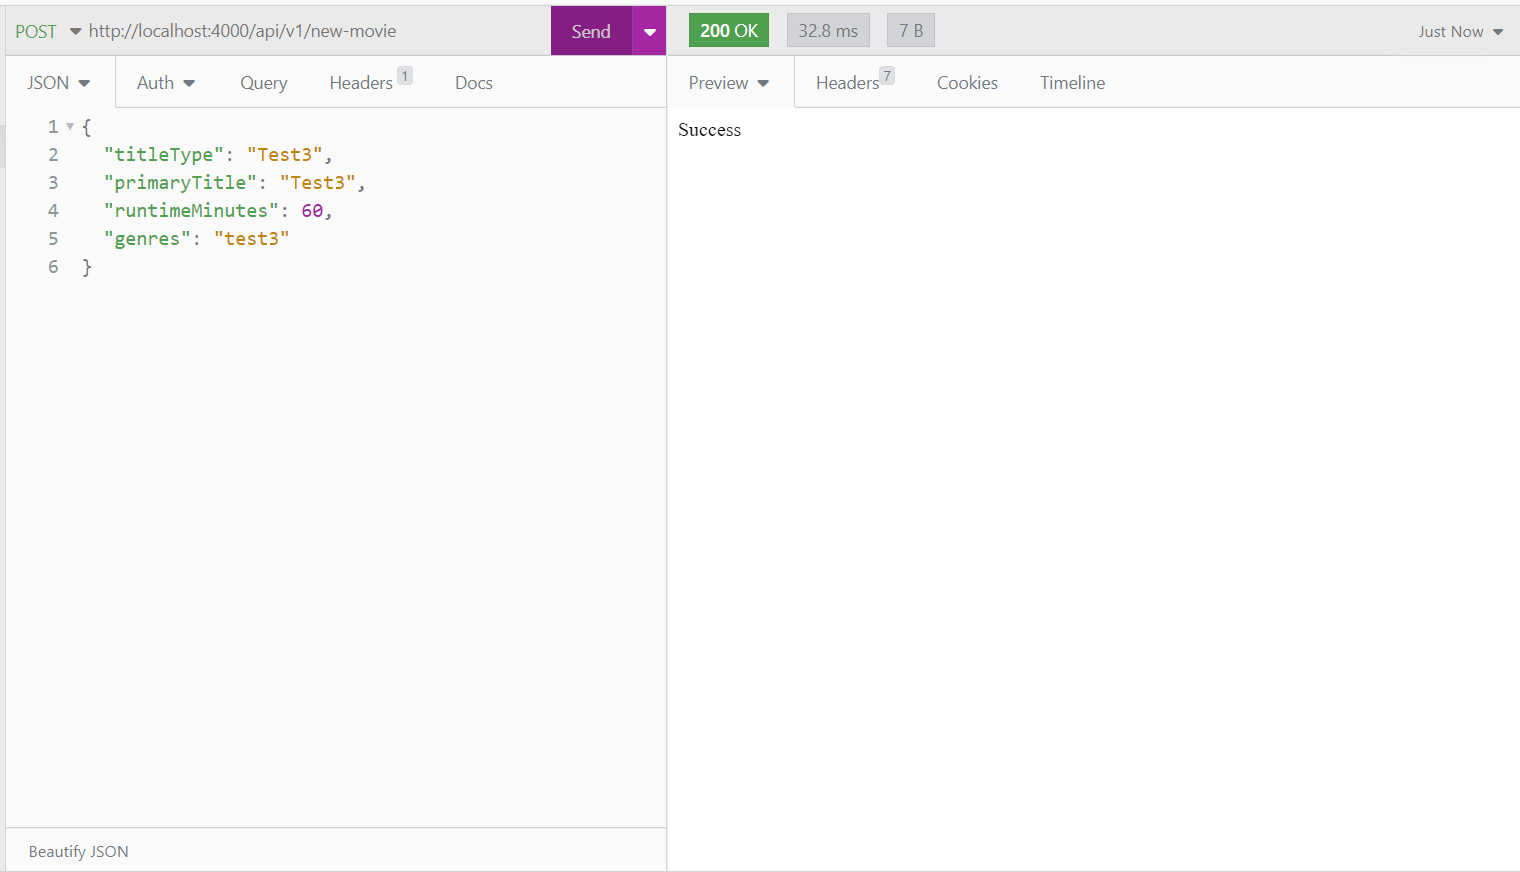
Task: Open the Just Now response history dropdown
Action: click(x=1459, y=31)
